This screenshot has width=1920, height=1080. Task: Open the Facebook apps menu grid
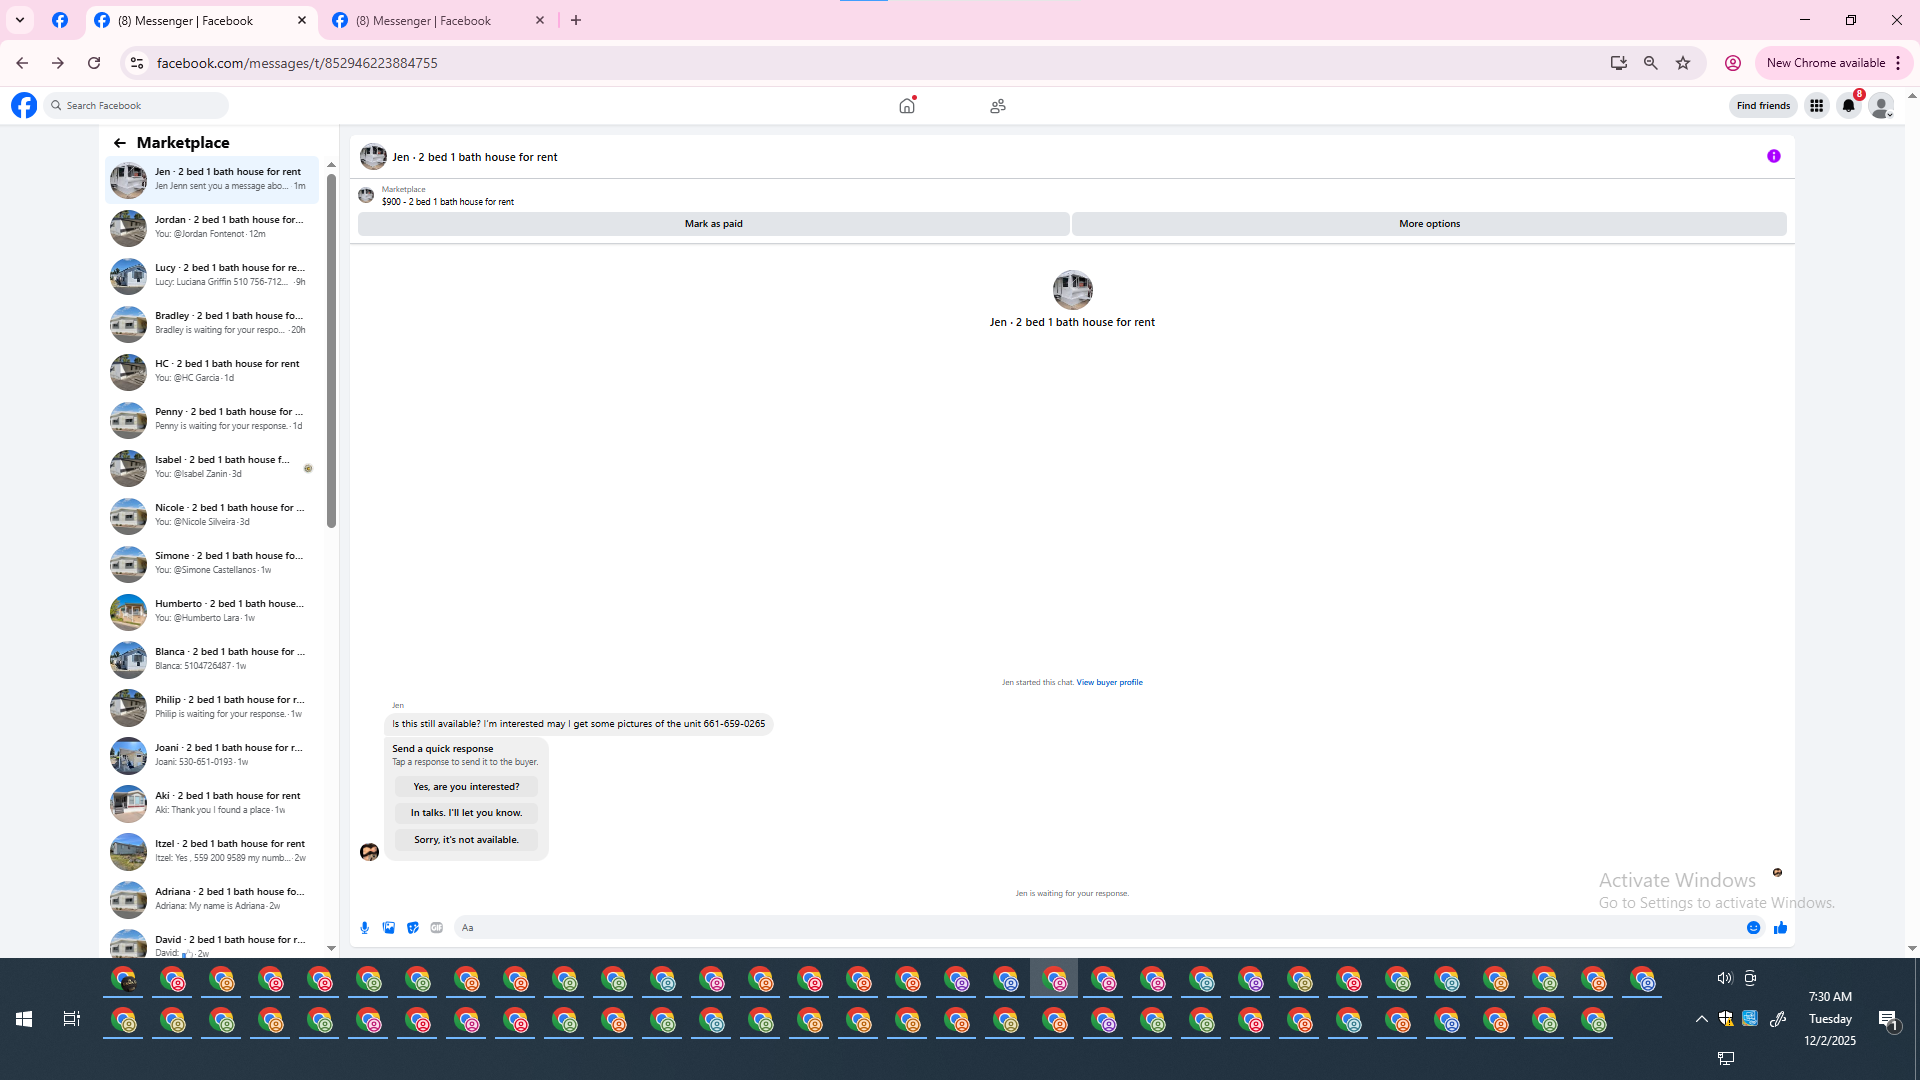click(1816, 106)
